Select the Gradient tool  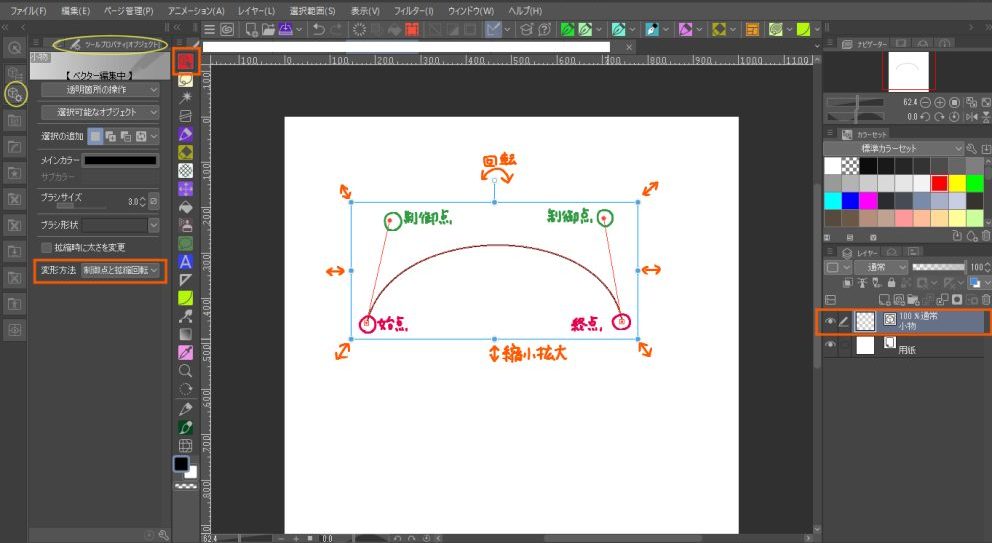point(185,333)
